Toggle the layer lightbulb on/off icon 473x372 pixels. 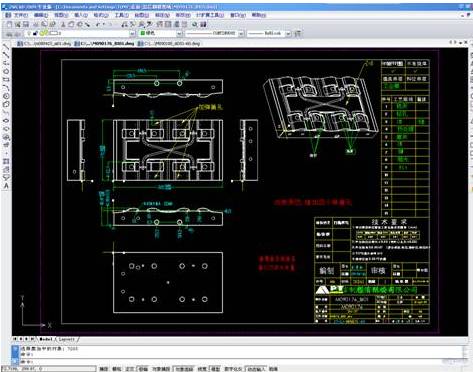(30, 33)
